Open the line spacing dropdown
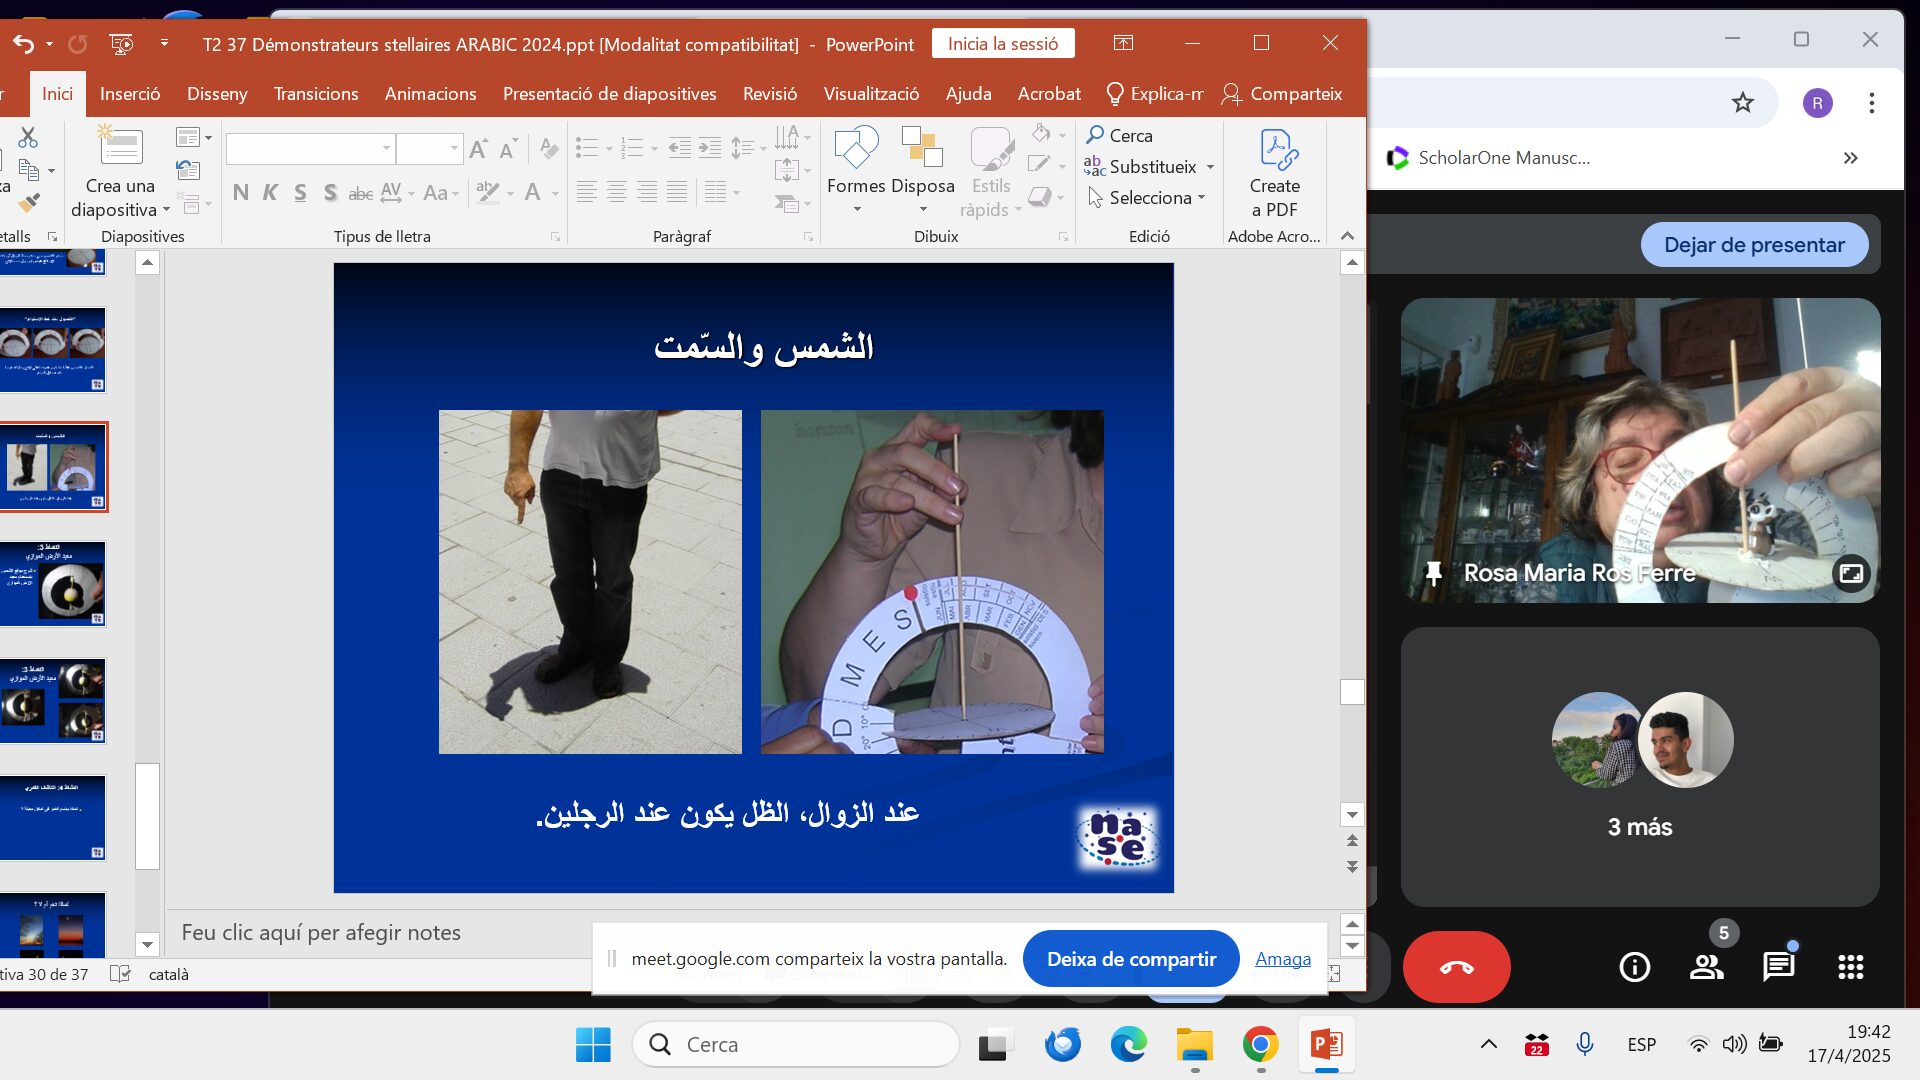This screenshot has height=1080, width=1920. pyautogui.click(x=748, y=149)
